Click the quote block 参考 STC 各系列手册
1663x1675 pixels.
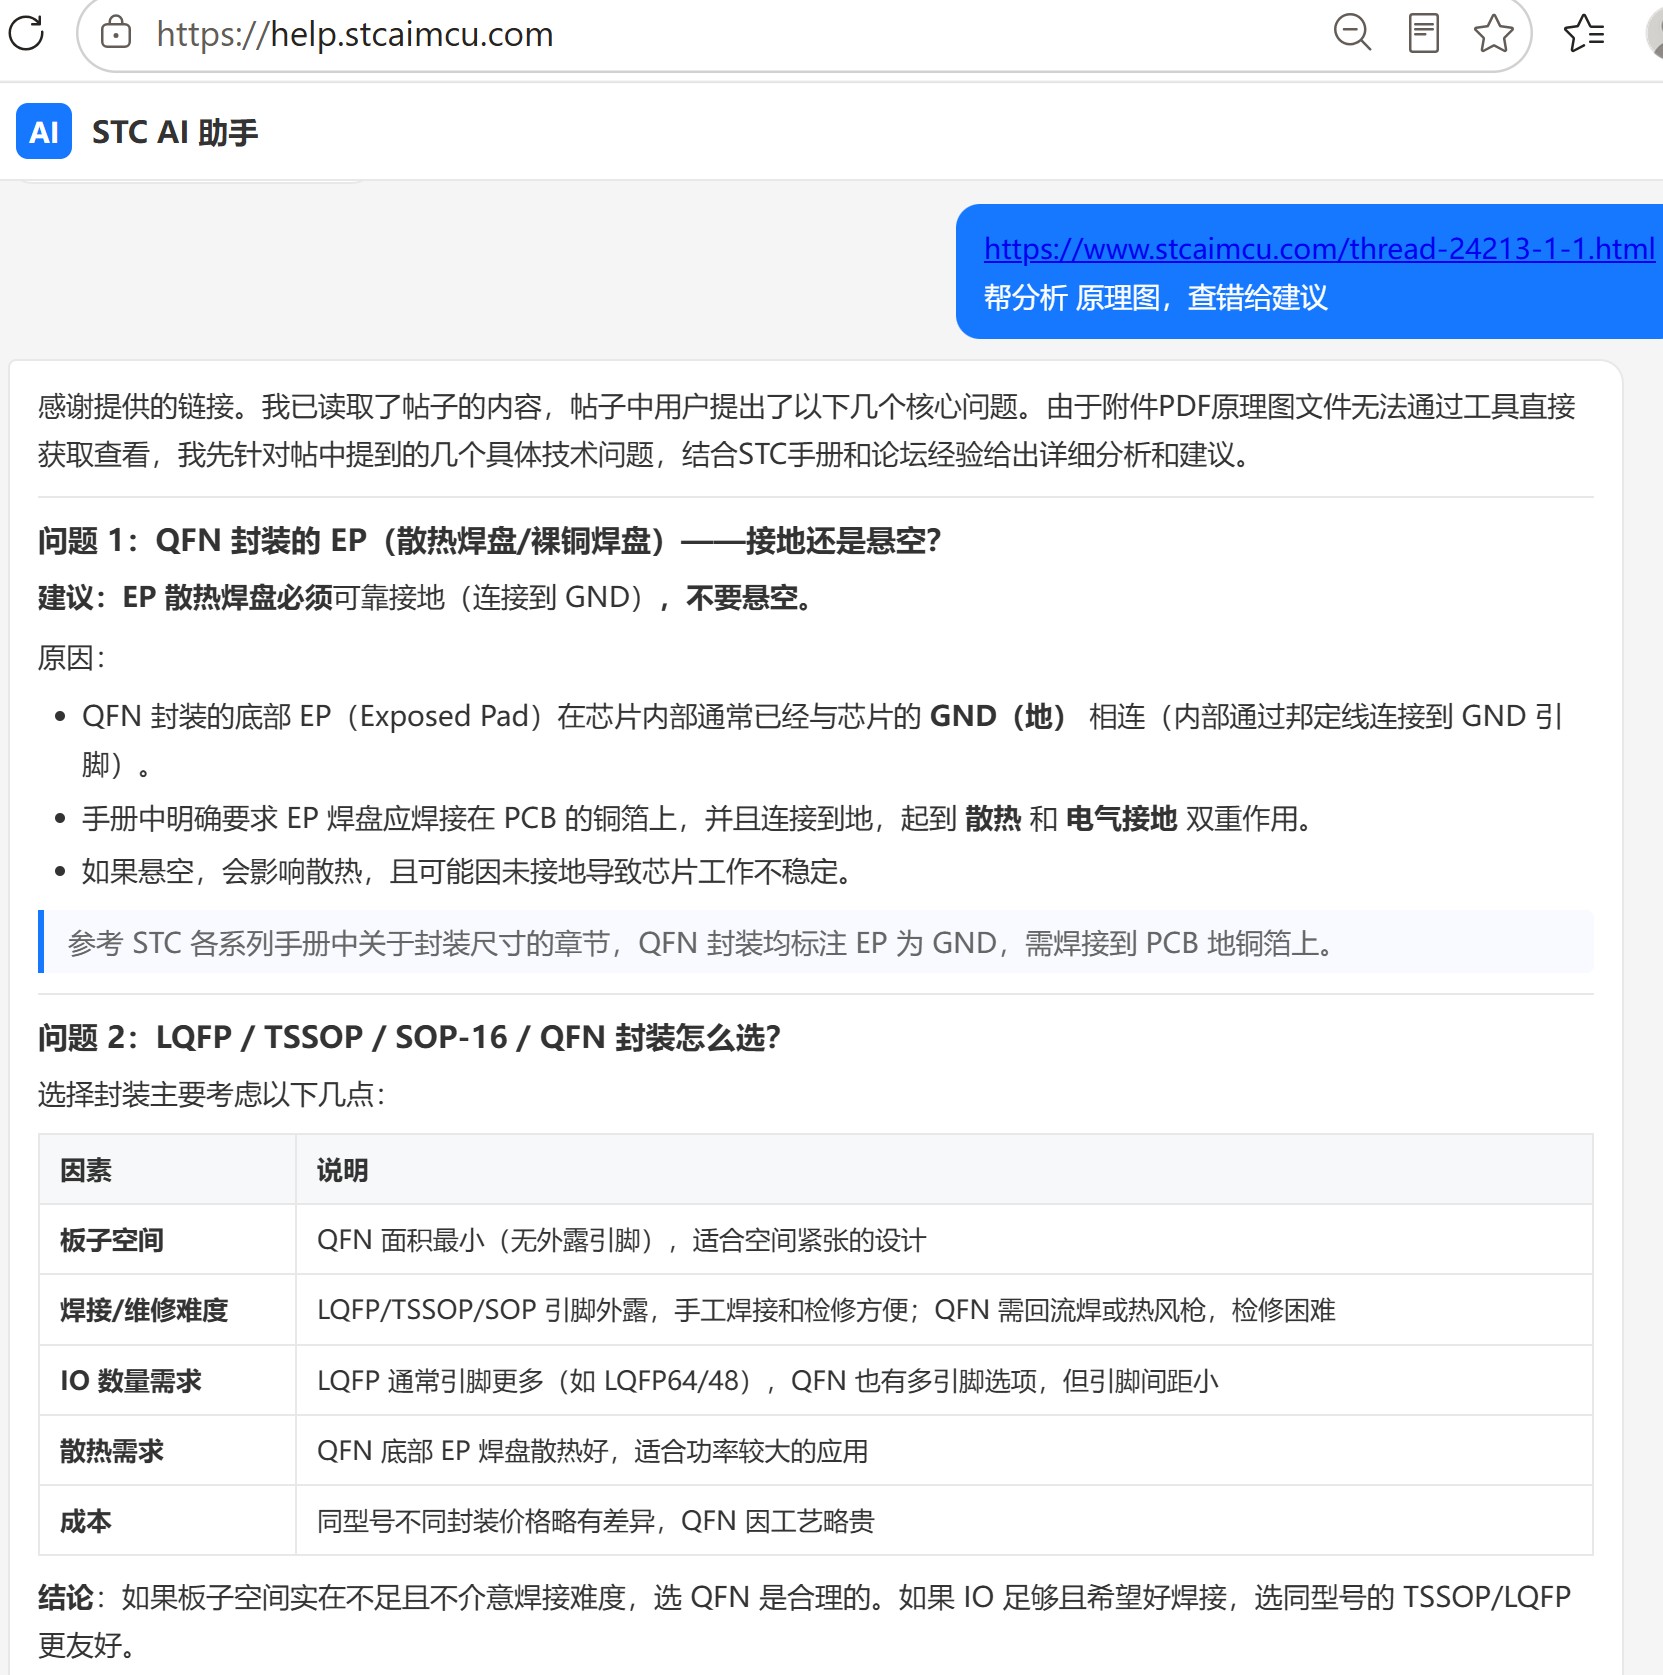click(x=816, y=942)
